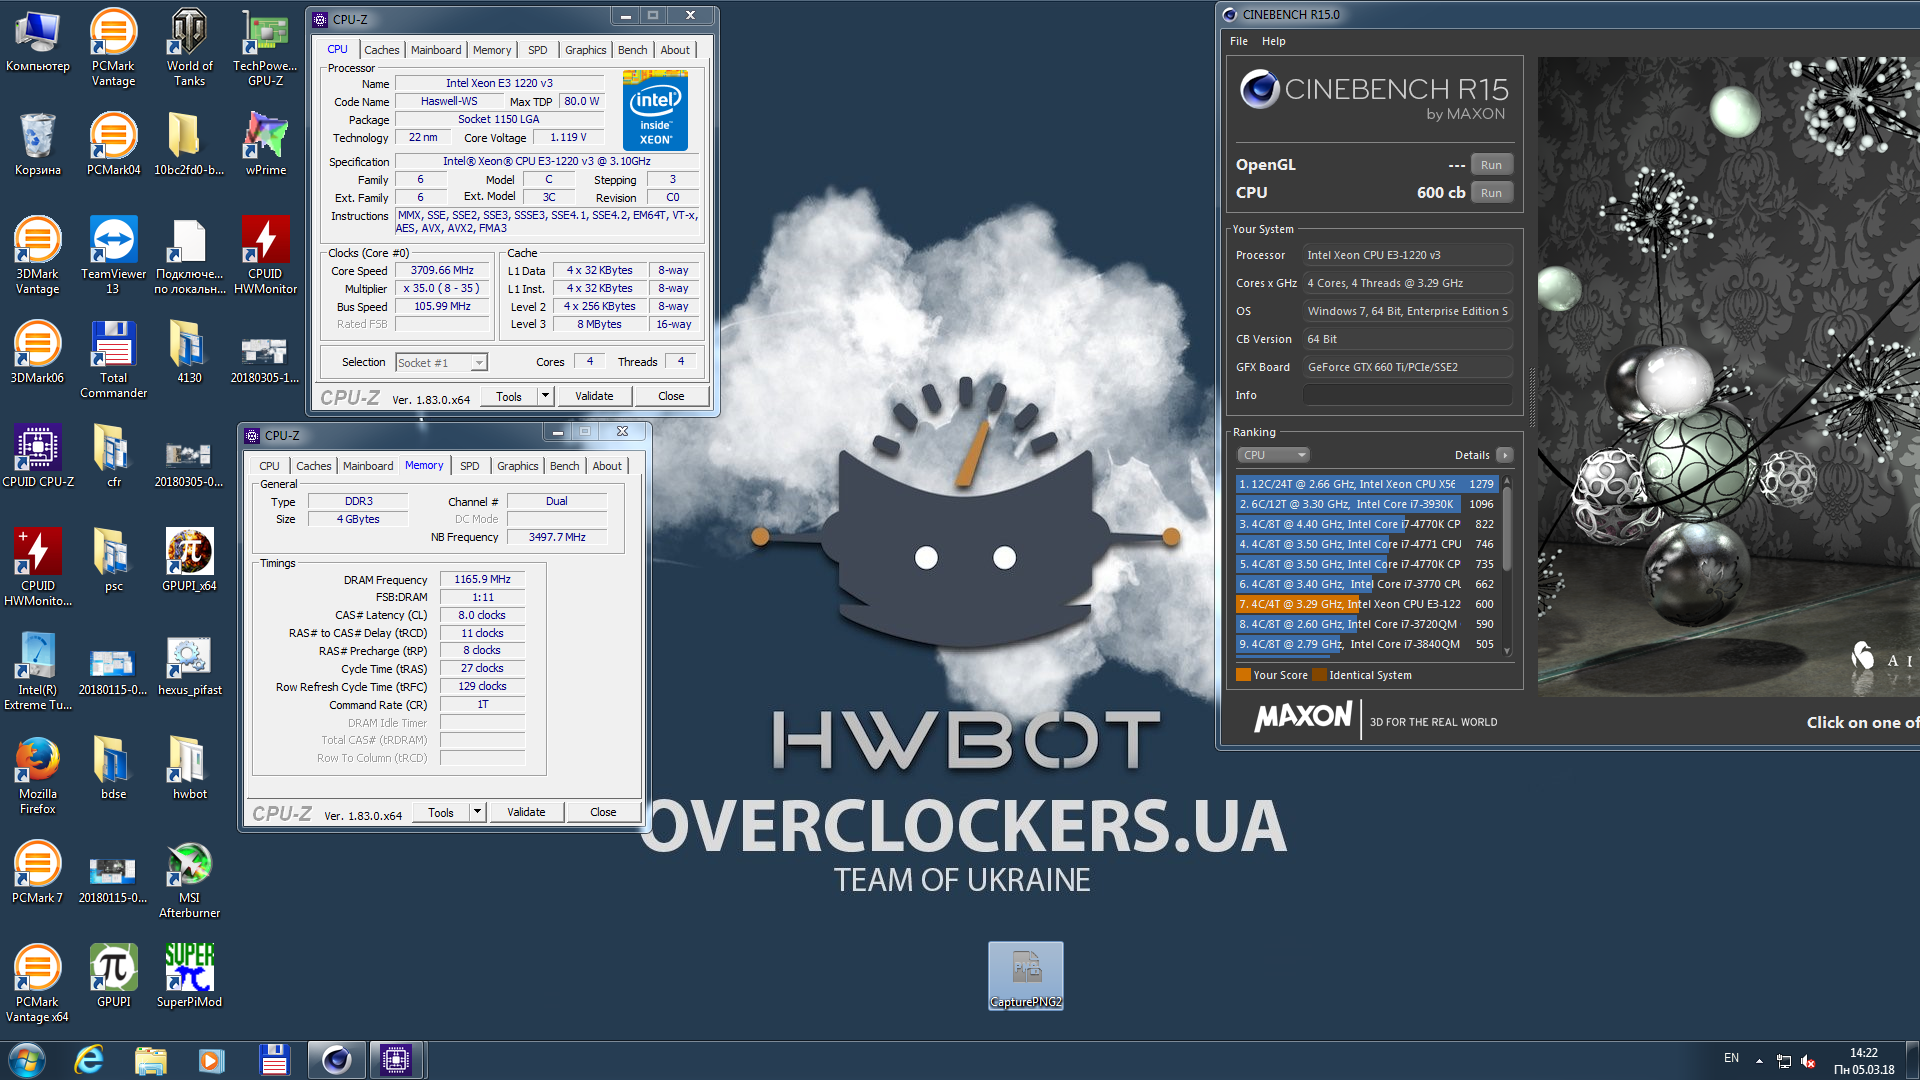
Task: Run the OpenGL benchmark
Action: 1491,165
